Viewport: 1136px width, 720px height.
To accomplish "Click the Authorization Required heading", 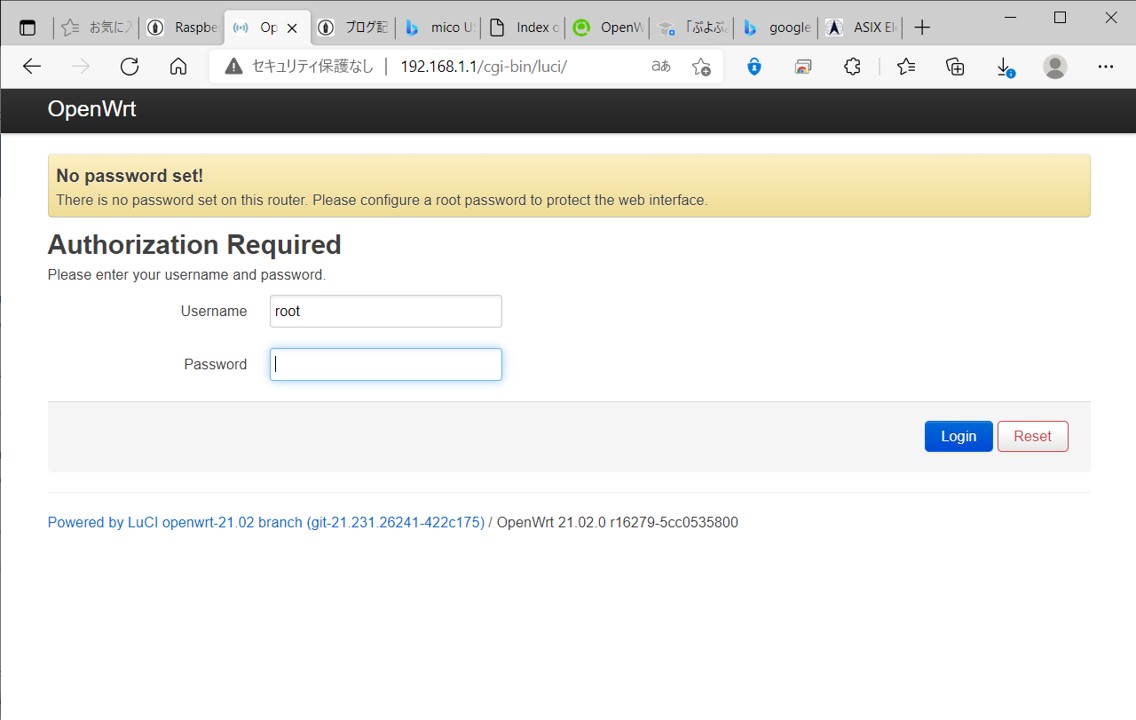I will point(194,245).
